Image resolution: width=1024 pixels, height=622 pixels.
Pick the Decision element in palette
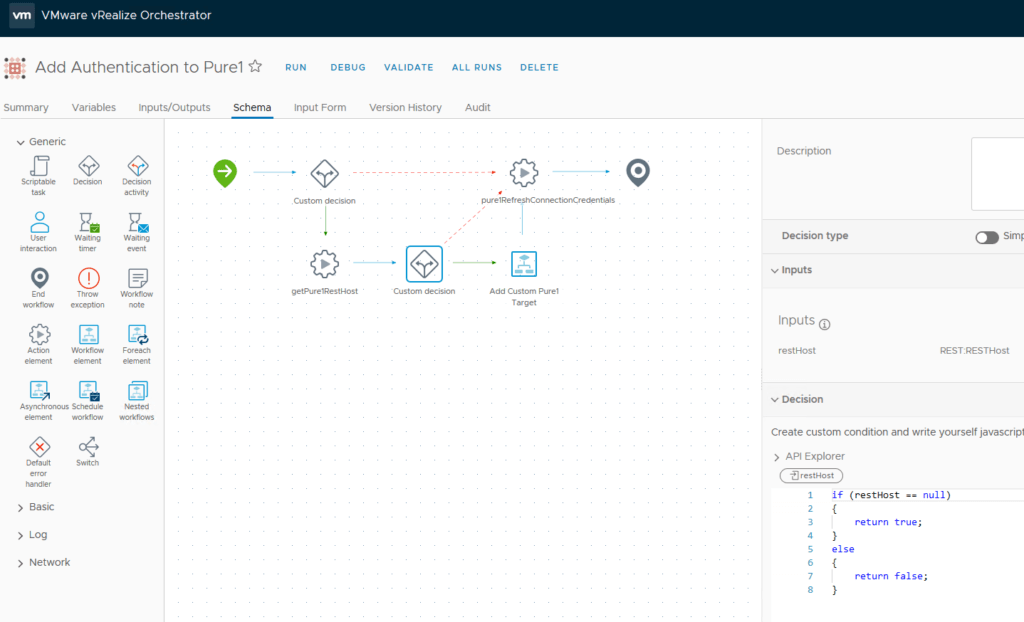point(88,166)
